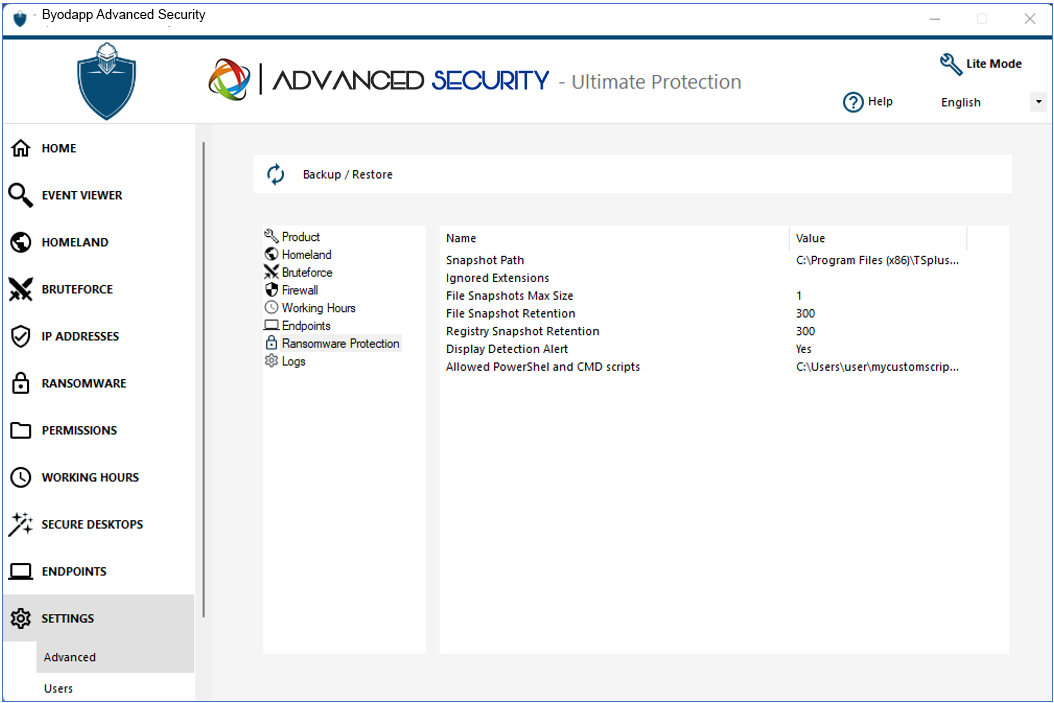Click the Firewall shield icon in the tree
The width and height of the screenshot is (1054, 703).
tap(272, 290)
